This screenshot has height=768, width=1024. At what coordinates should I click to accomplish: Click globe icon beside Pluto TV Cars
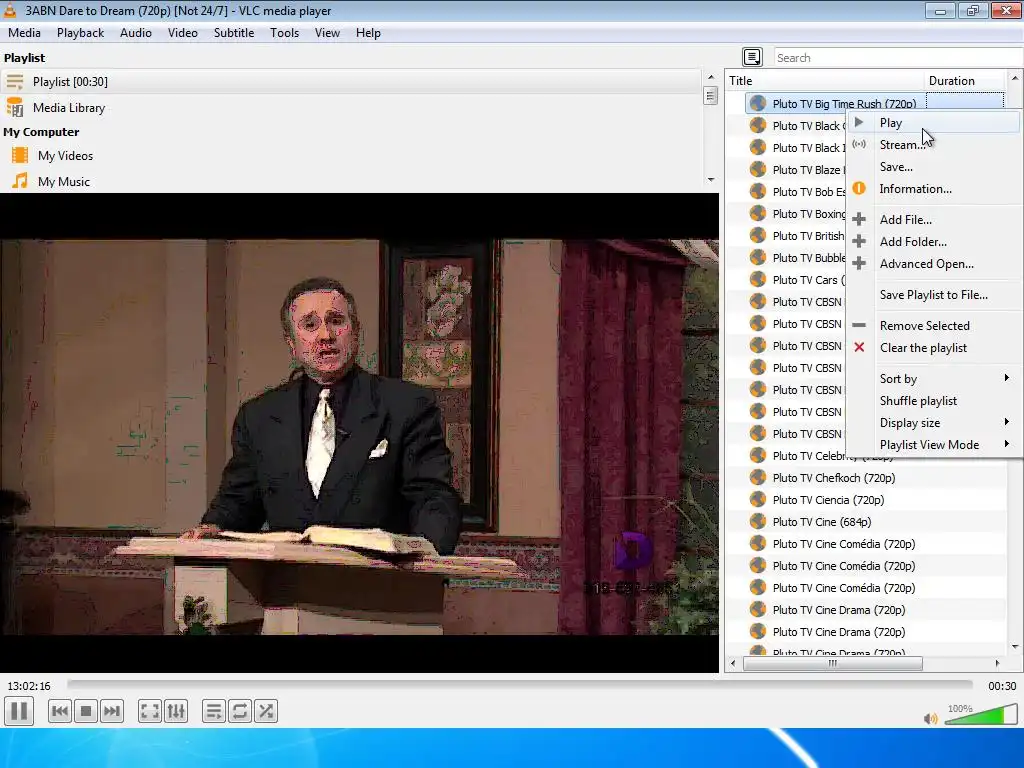[758, 279]
